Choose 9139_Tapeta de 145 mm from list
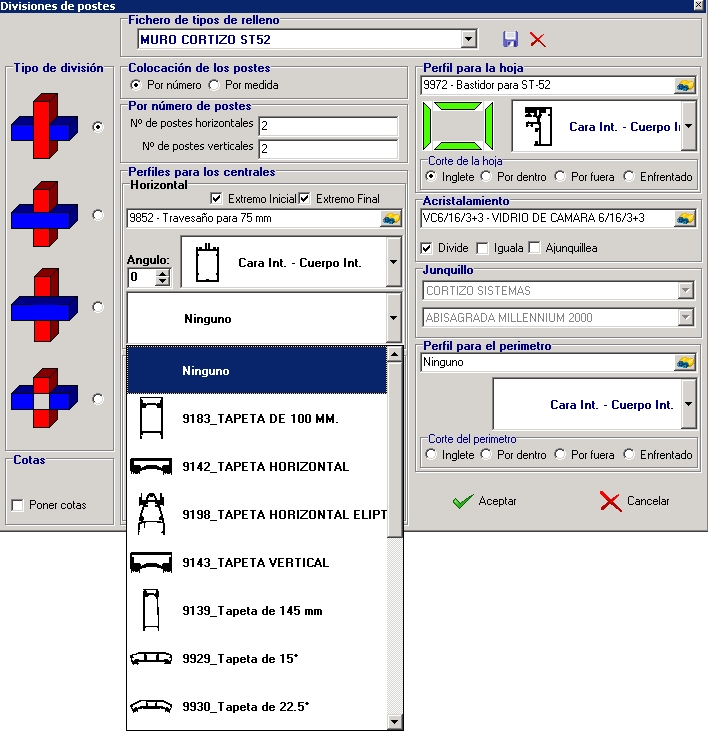708x731 pixels. [257, 610]
